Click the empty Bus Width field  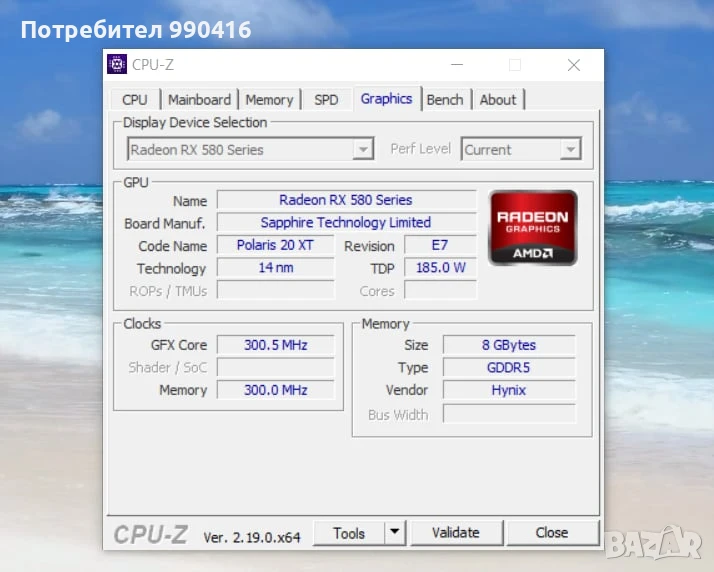pyautogui.click(x=509, y=414)
